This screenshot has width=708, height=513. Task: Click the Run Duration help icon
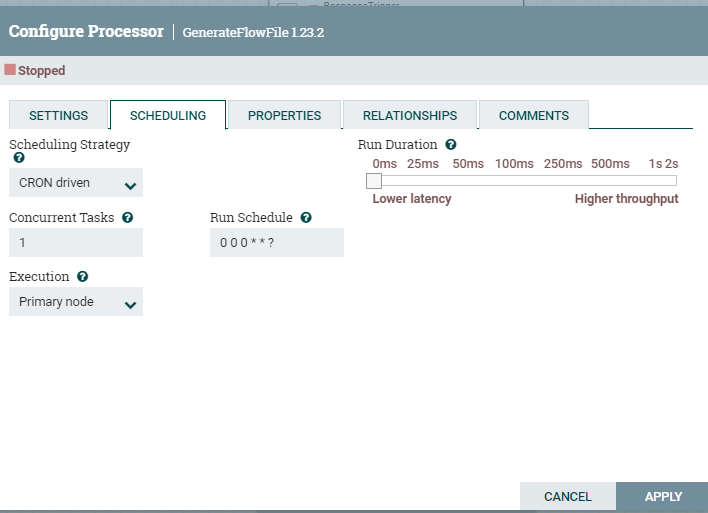451,145
